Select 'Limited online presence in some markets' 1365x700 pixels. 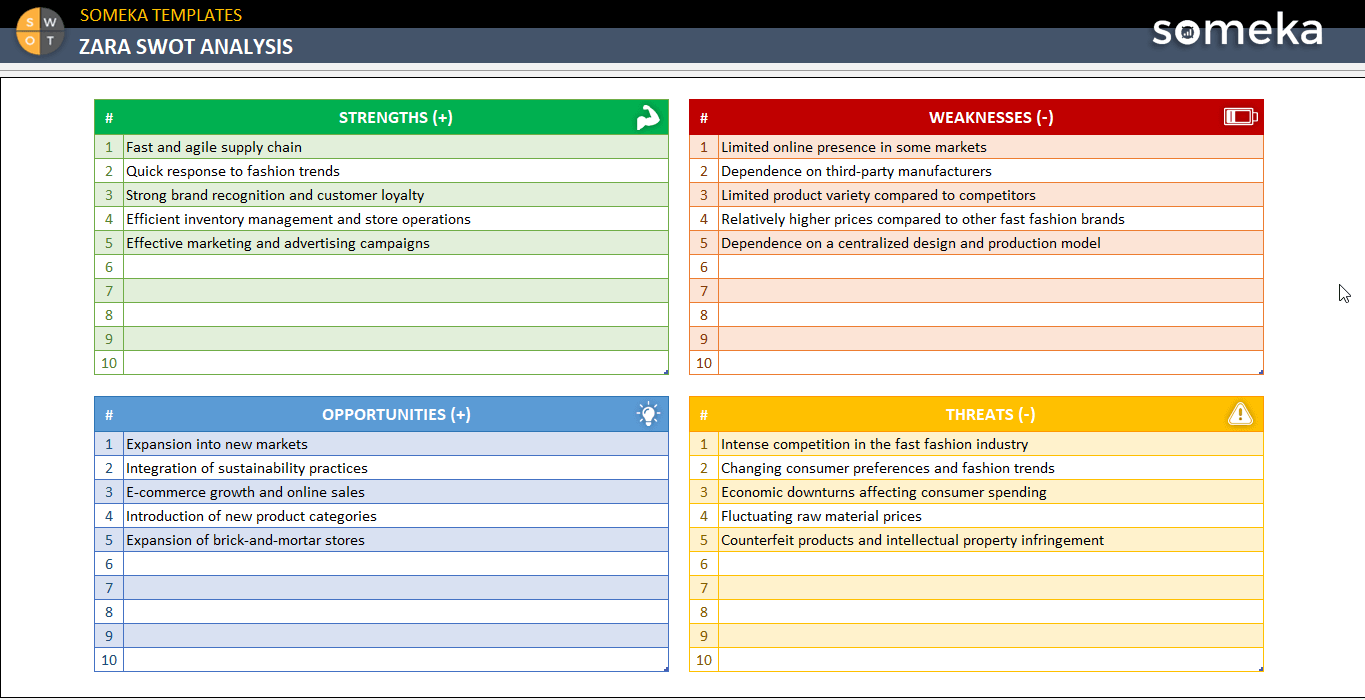991,147
